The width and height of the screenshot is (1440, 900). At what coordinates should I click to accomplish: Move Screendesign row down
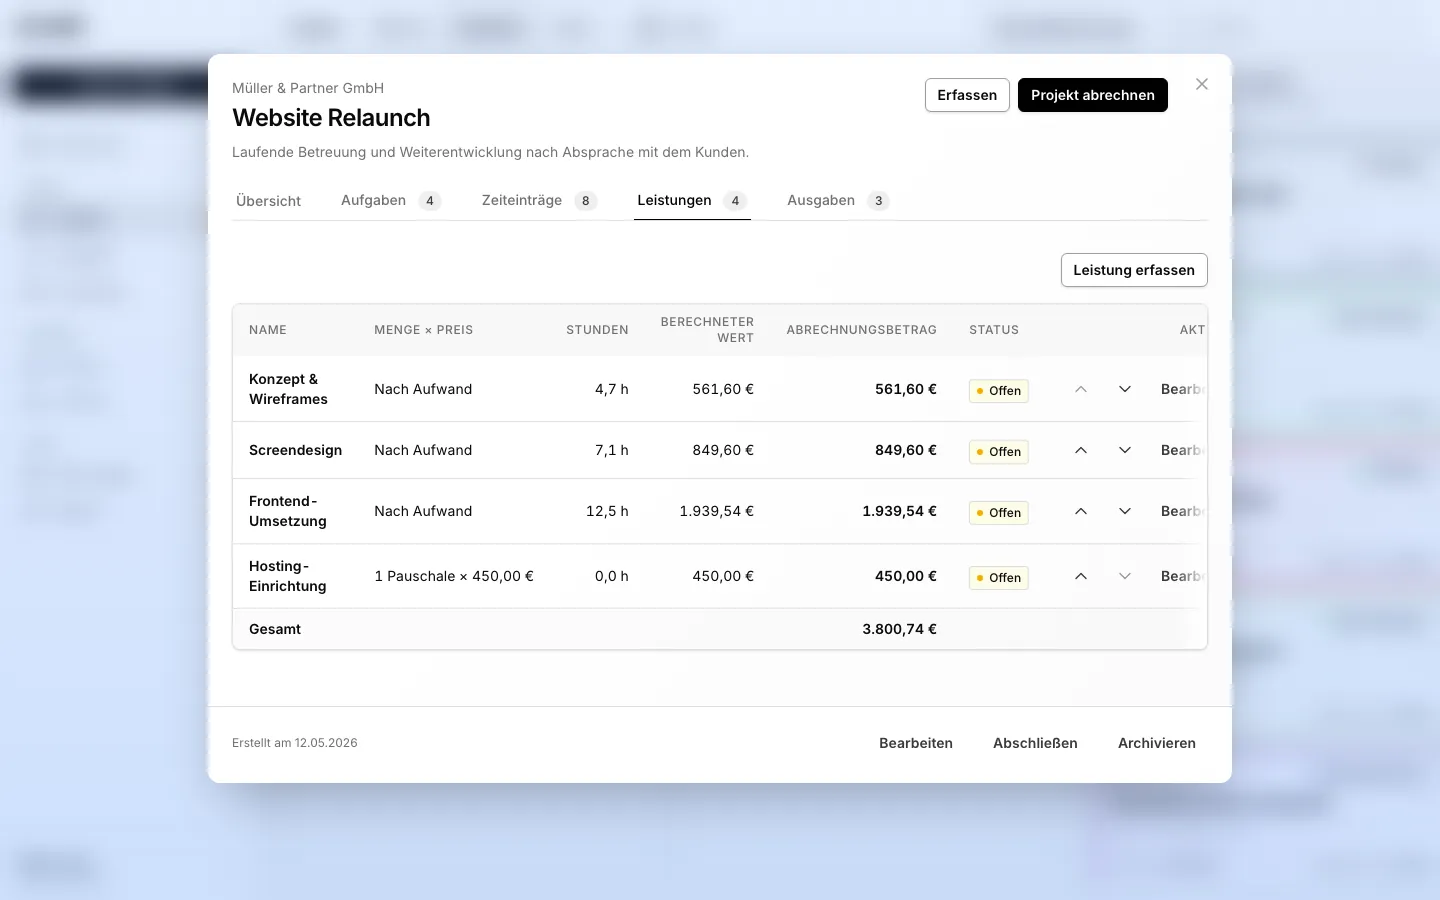pos(1125,450)
